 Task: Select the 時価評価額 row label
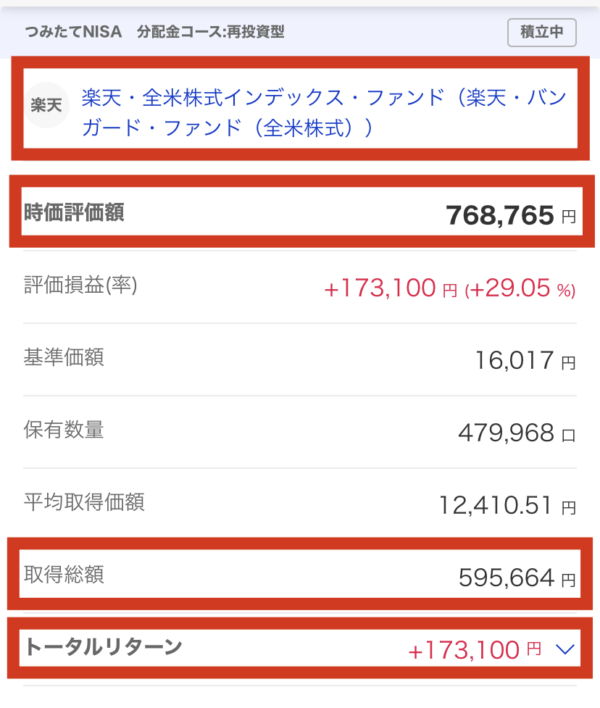tap(74, 212)
